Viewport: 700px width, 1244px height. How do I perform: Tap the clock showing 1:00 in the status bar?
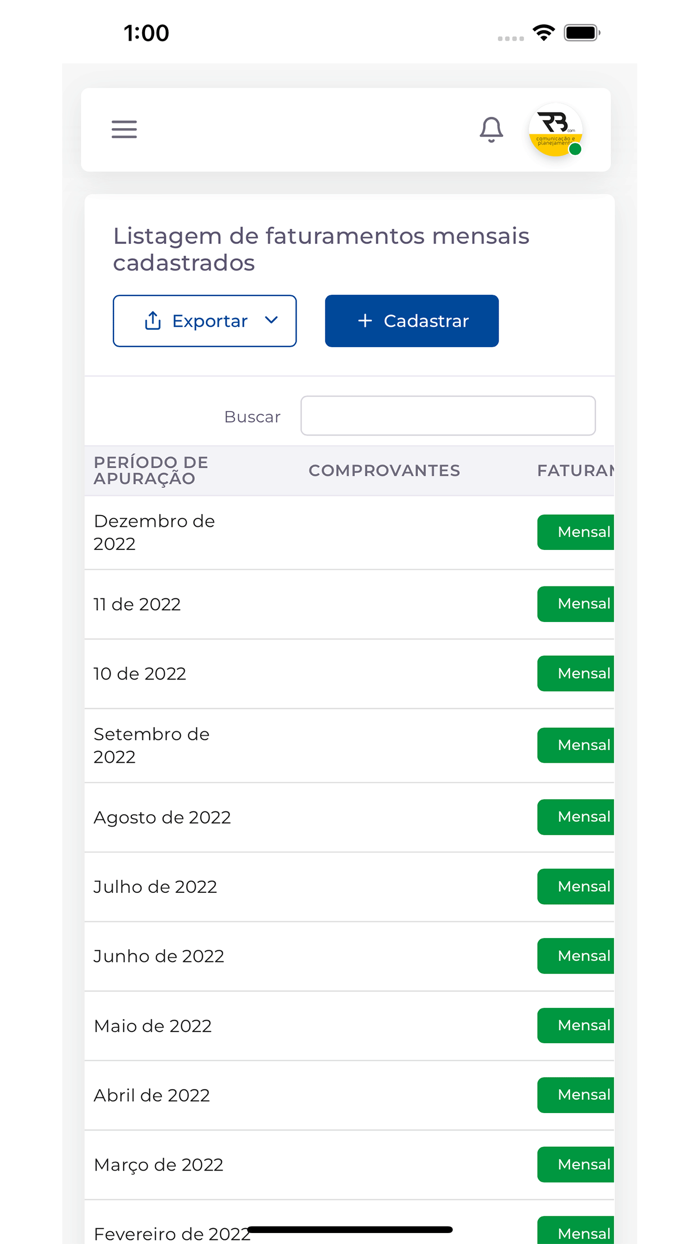[x=146, y=32]
